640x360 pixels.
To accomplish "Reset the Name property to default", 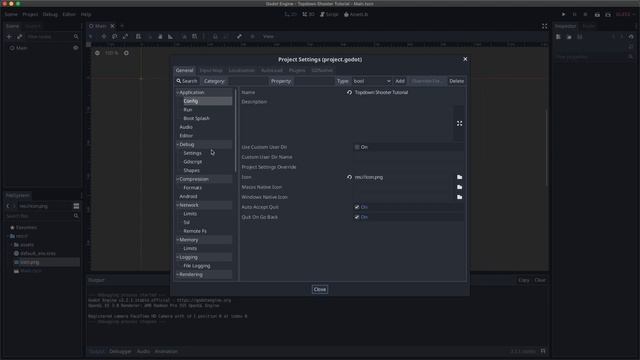I will click(x=349, y=93).
